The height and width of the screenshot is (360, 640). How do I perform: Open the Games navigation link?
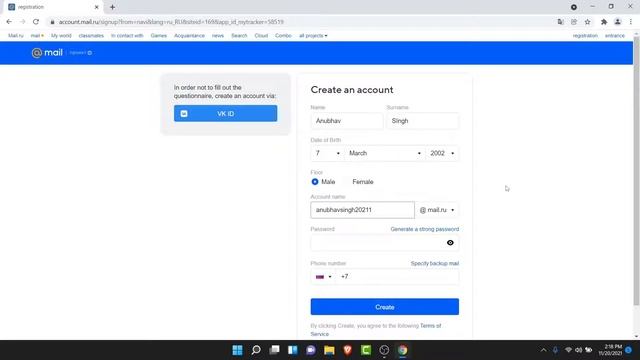pos(159,36)
